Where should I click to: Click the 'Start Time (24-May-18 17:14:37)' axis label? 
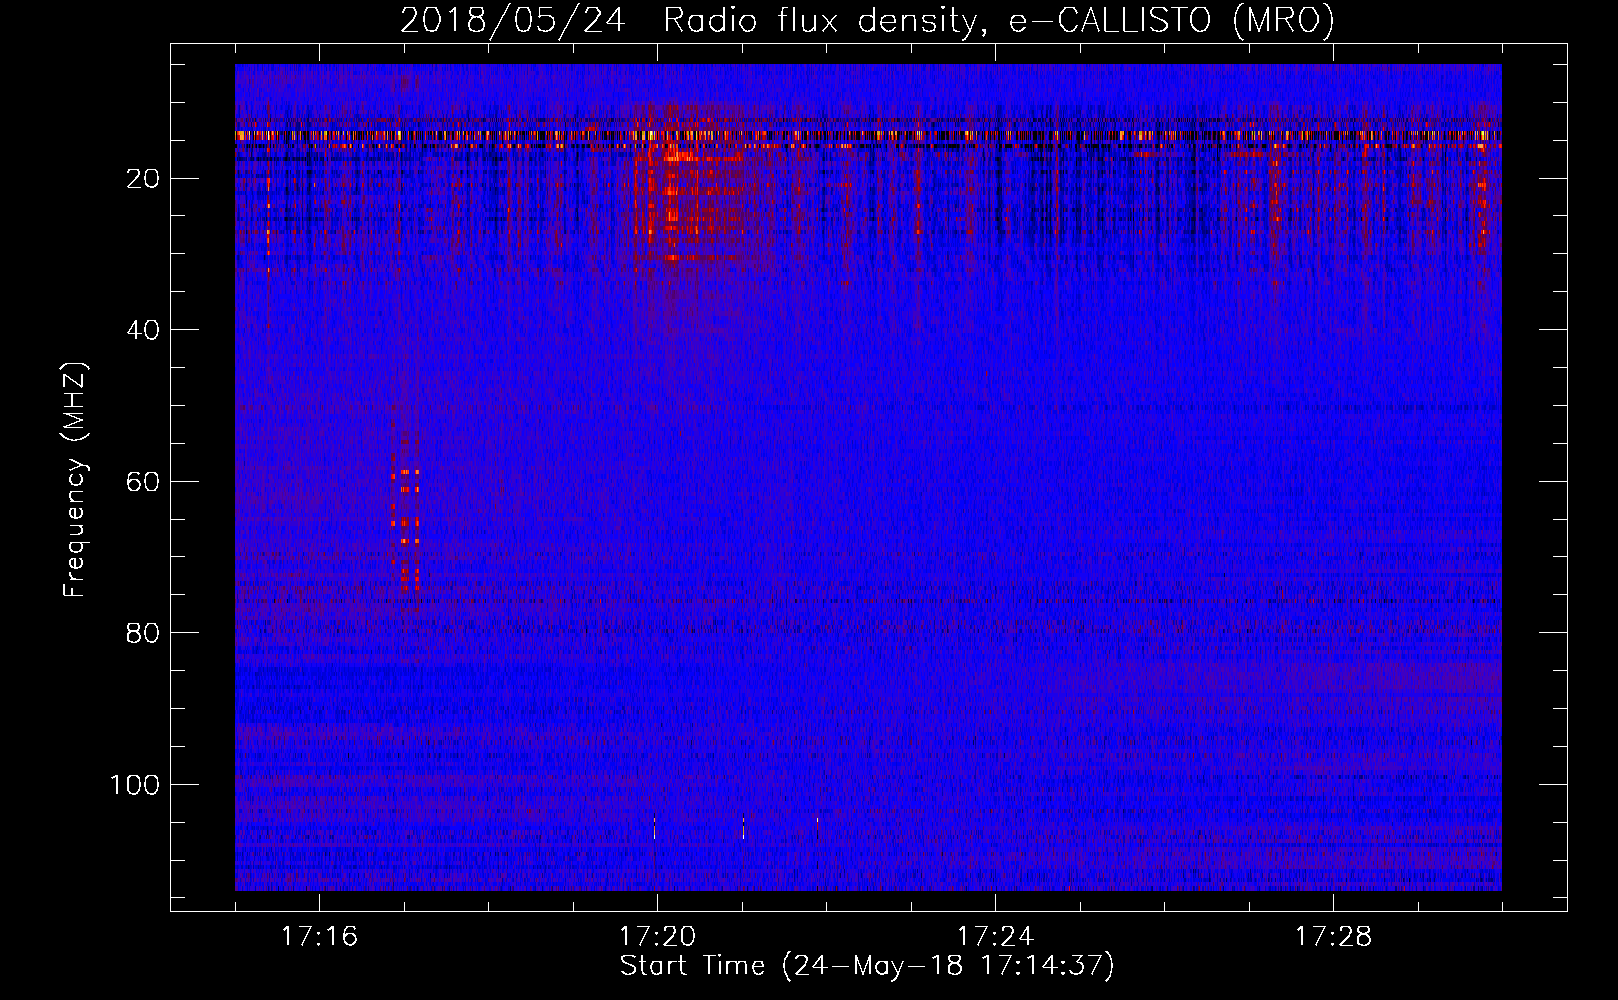click(867, 966)
